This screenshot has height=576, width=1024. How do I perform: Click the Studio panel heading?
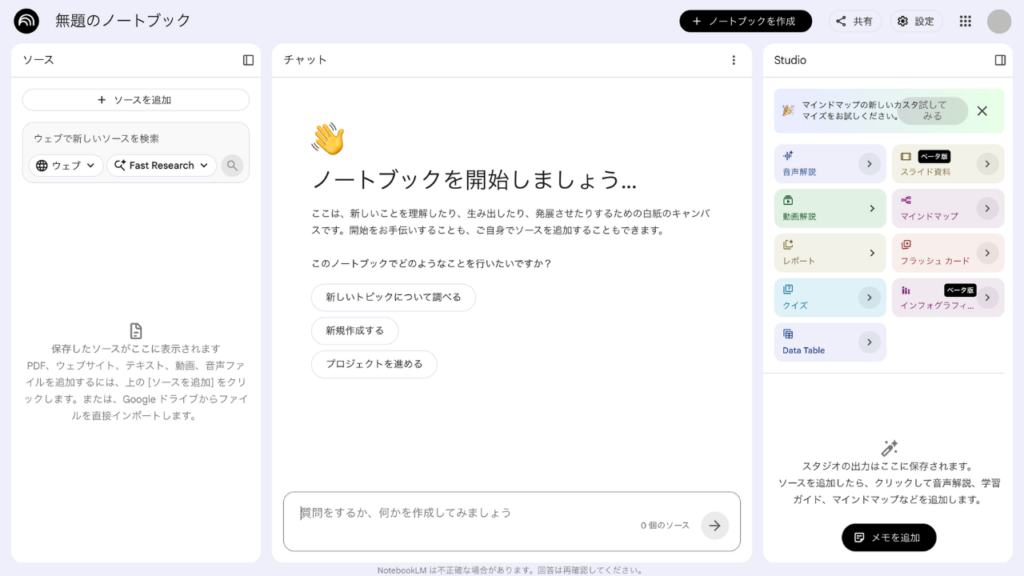(790, 60)
